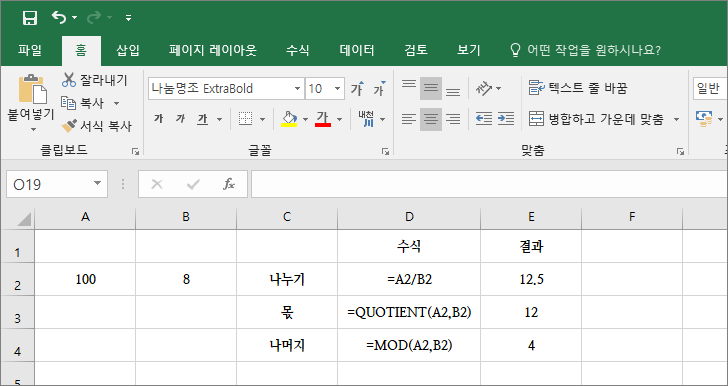Viewport: 728px width, 386px height.
Task: Toggle italic formatting
Action: click(x=180, y=119)
